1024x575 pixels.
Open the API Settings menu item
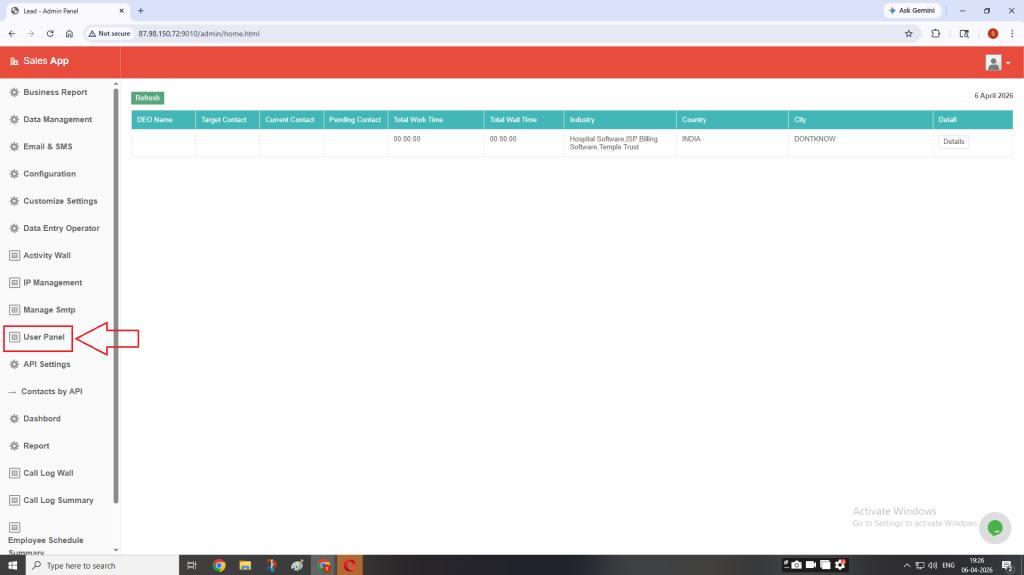(x=46, y=364)
